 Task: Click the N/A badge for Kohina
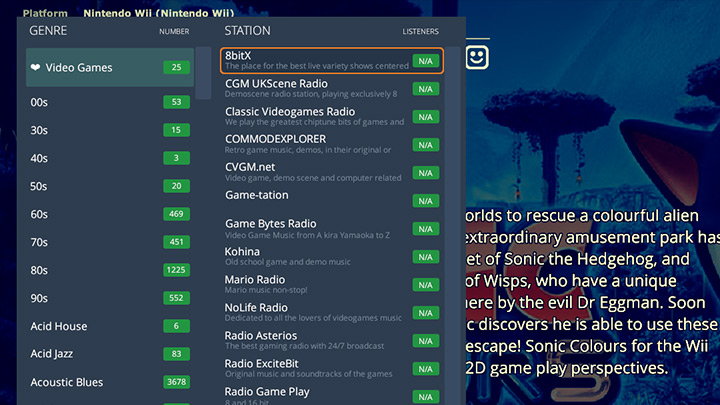(x=426, y=257)
